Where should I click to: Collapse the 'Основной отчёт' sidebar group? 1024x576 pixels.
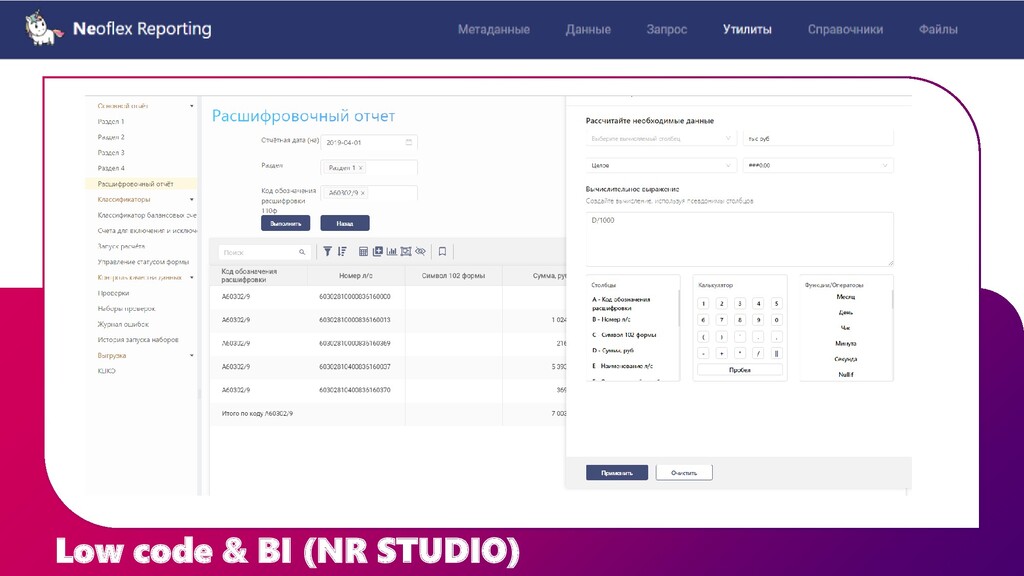pyautogui.click(x=191, y=106)
